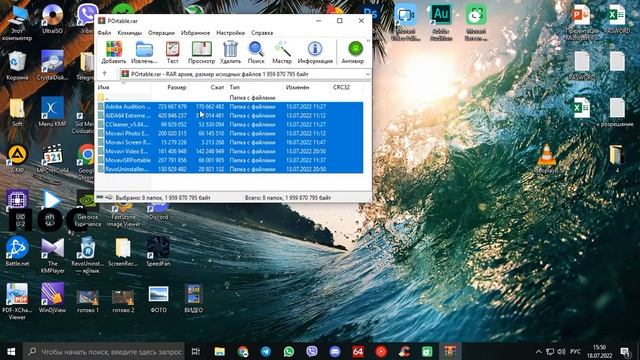Screen dimensions: 640x360
Task: Select the RevoUninstaller folder row
Action: pyautogui.click(x=230, y=169)
